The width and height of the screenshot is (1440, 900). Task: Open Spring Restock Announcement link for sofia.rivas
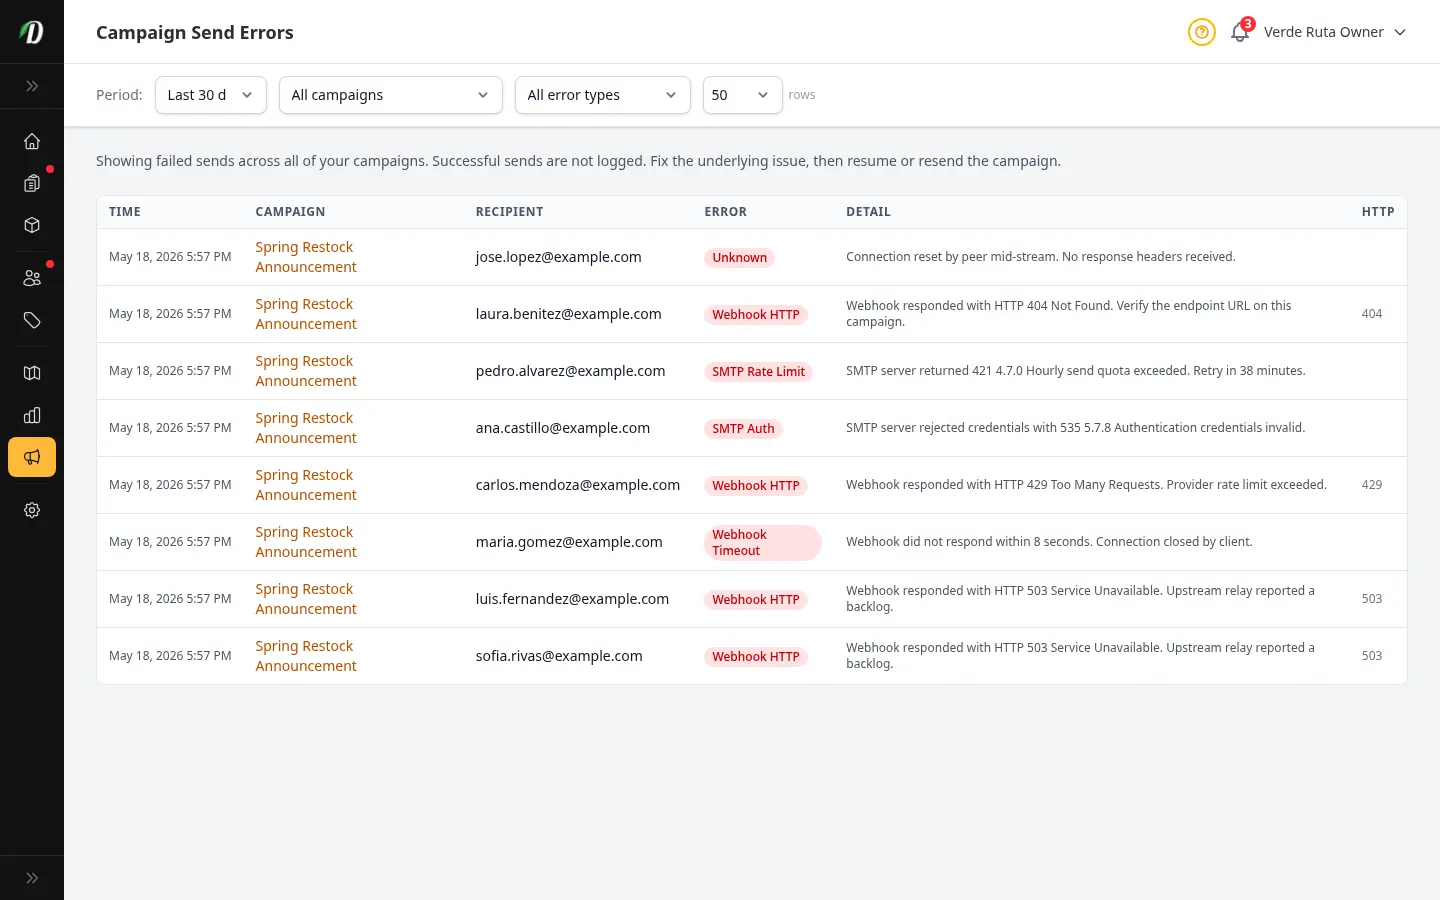306,656
